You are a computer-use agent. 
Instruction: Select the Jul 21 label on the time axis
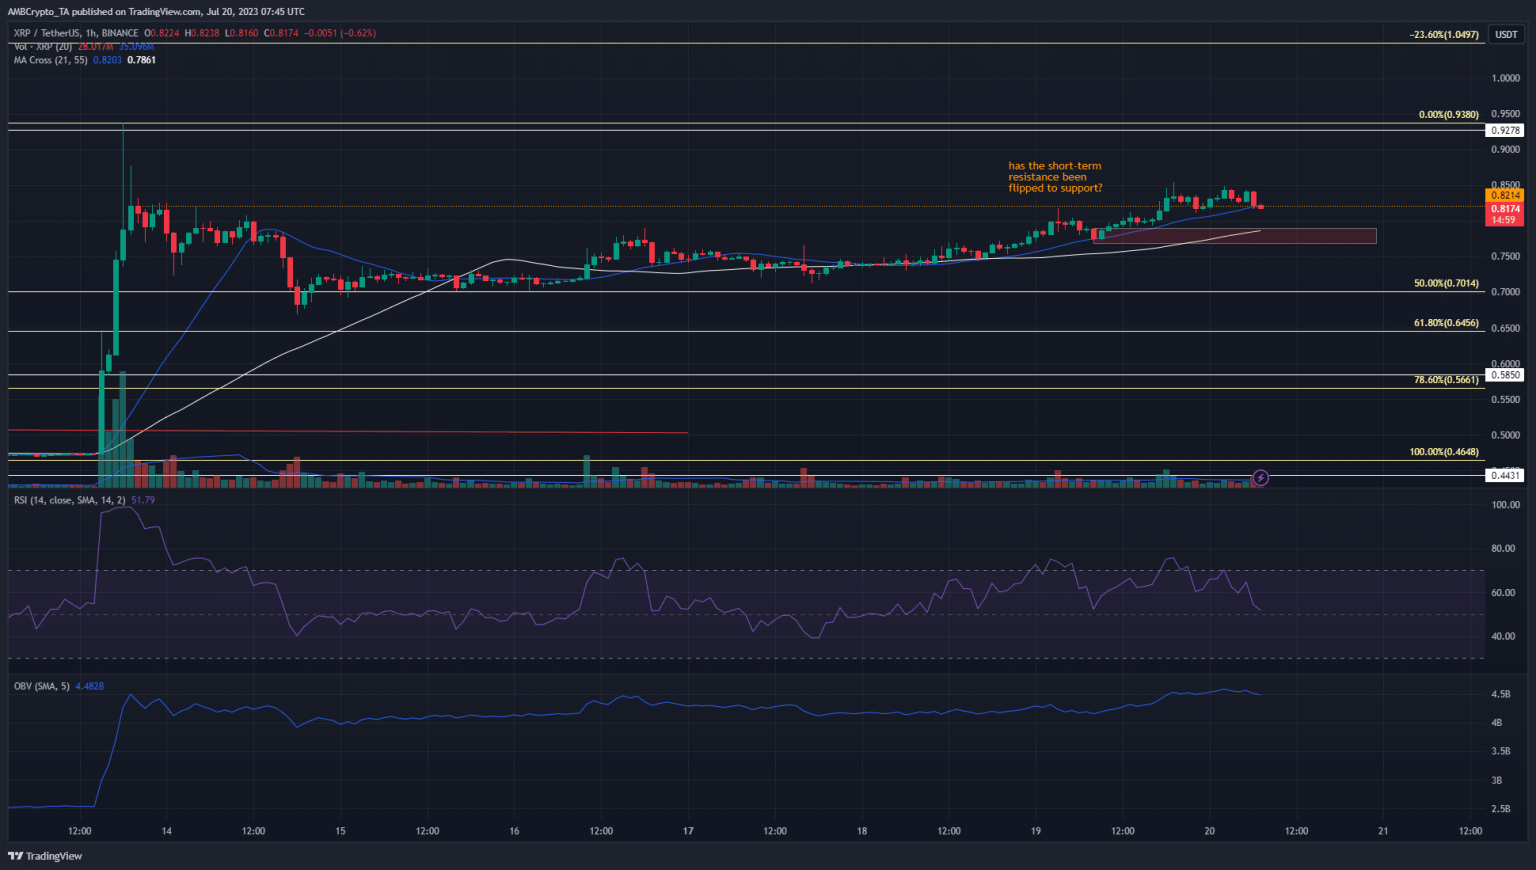point(1383,830)
